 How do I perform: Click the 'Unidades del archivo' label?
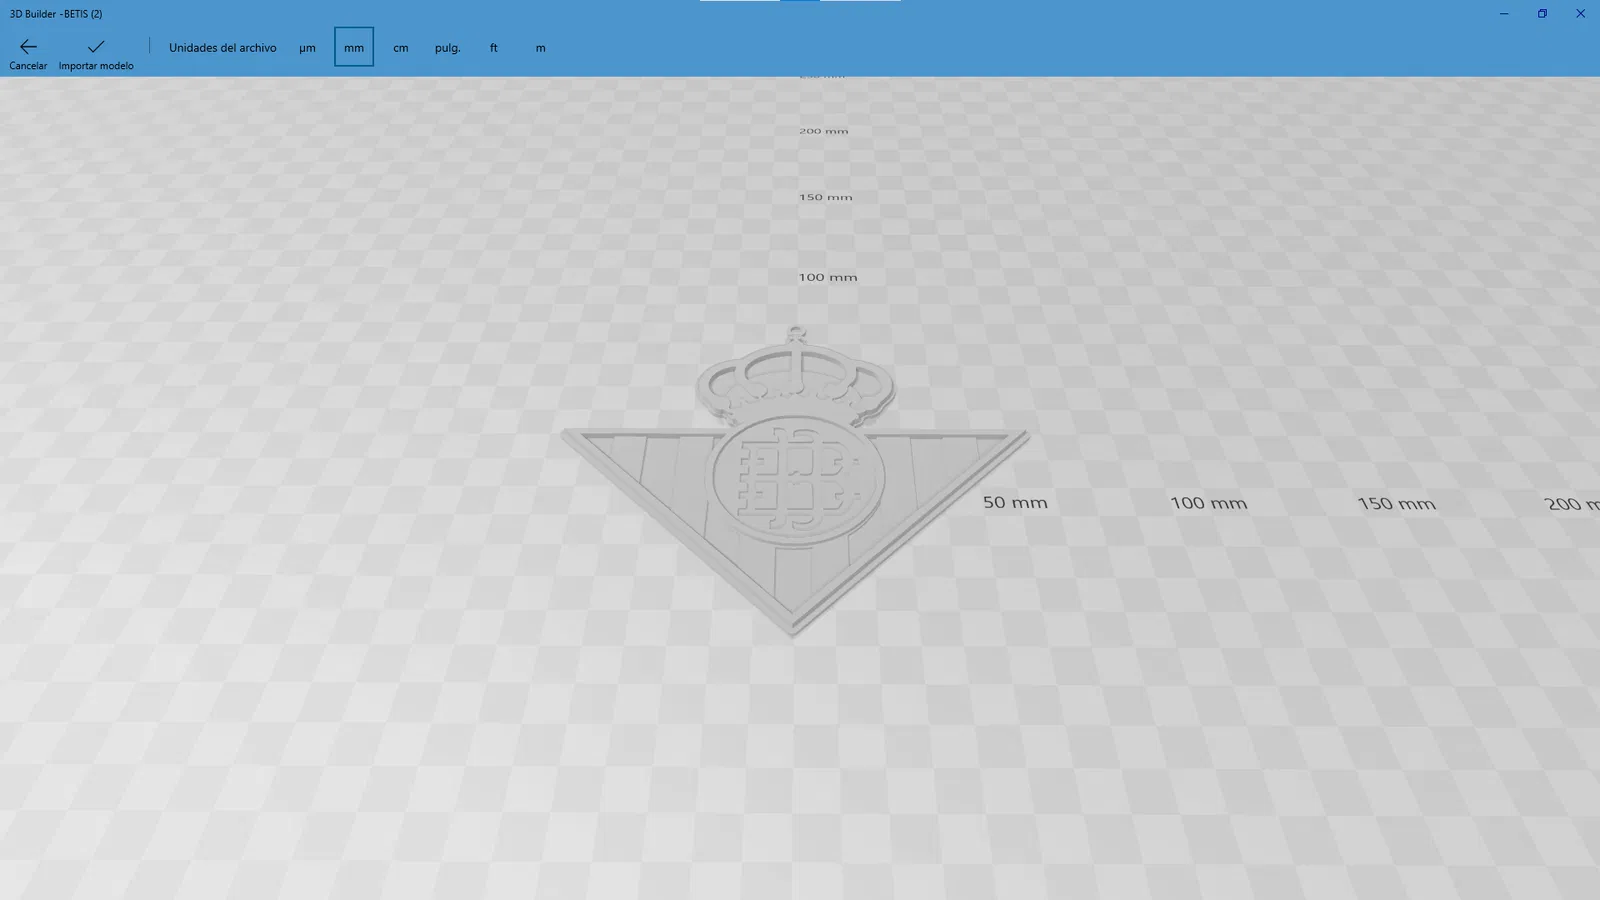[222, 47]
